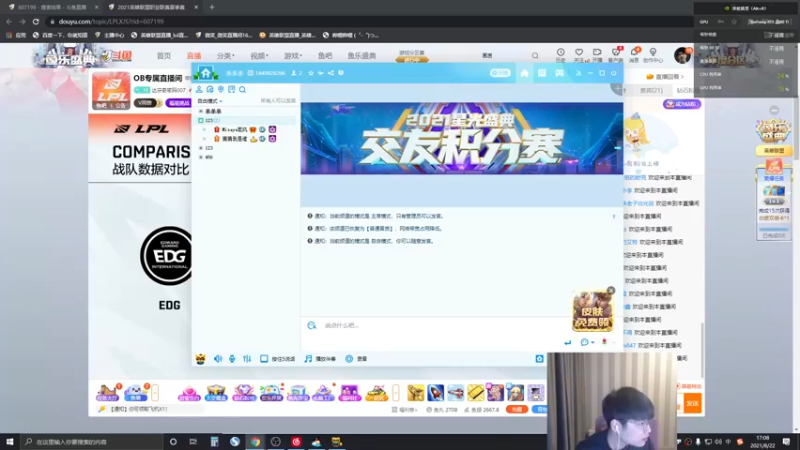Click the Windows taskbar search box
This screenshot has width=800, height=450.
92,441
